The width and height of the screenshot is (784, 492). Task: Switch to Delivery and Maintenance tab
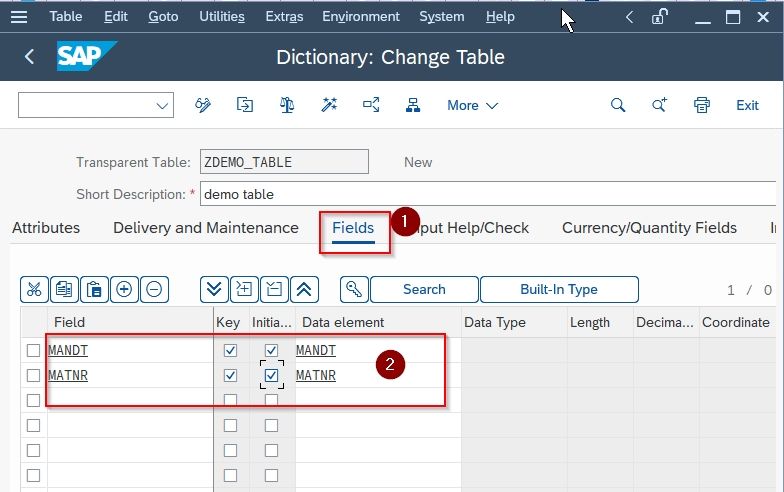(206, 228)
